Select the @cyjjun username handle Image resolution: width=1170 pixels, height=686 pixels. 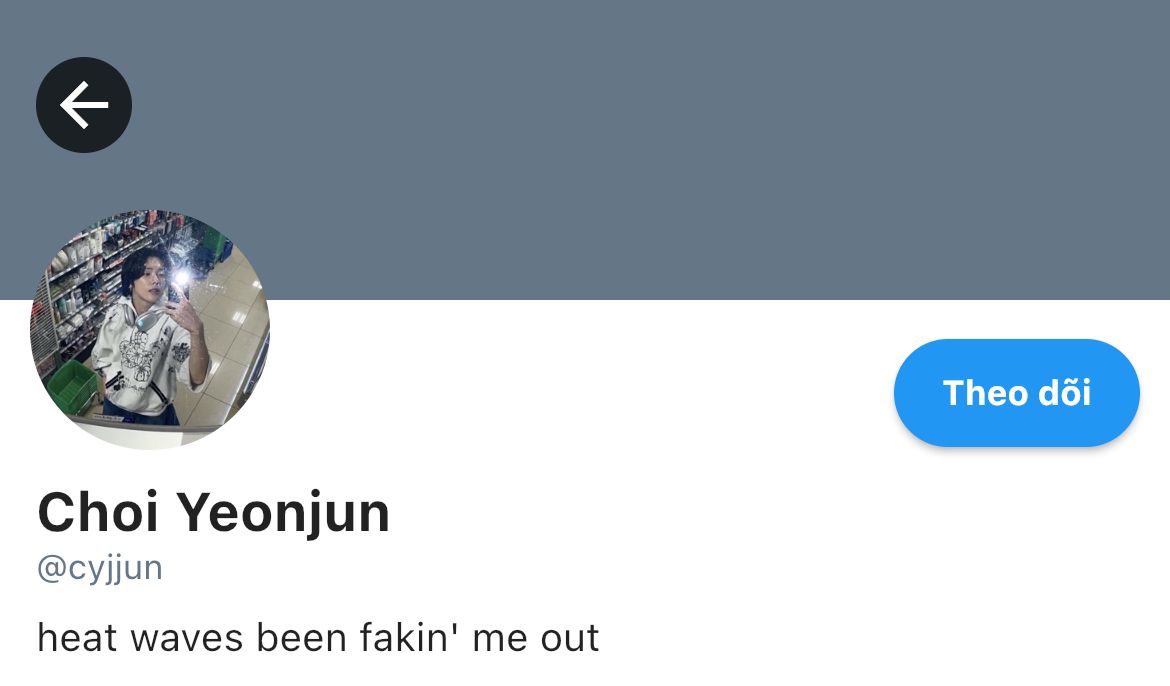tap(100, 568)
